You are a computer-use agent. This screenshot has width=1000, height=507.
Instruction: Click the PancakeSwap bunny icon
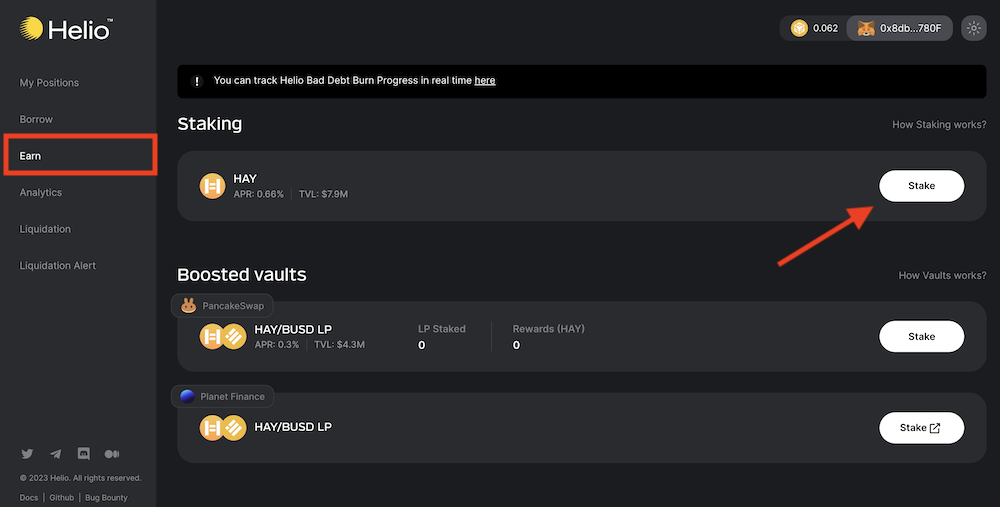188,306
